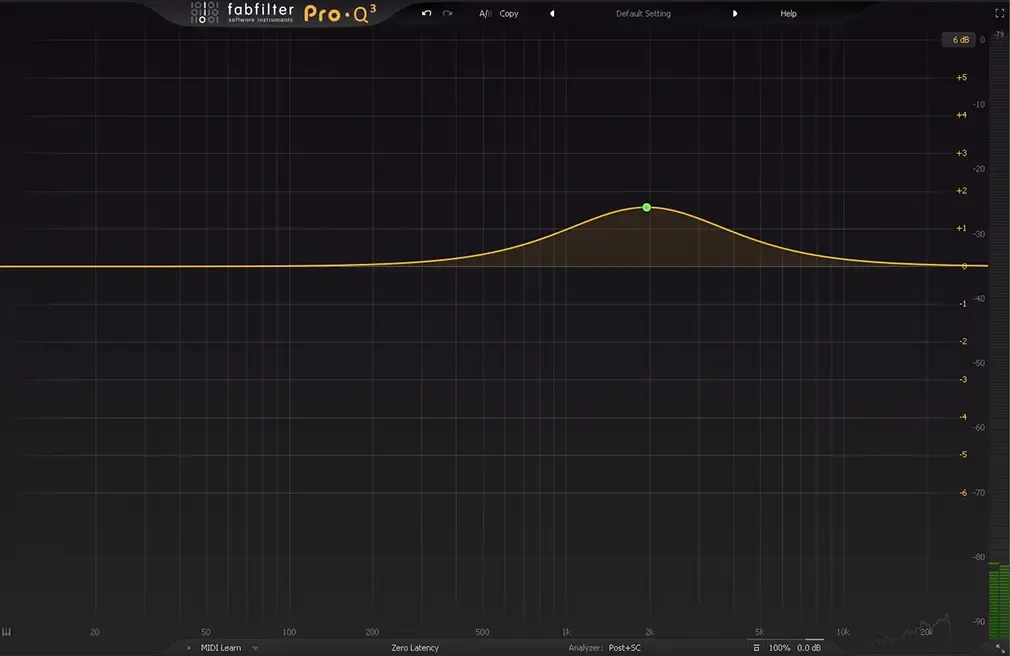Enable MIDI Learn

click(x=221, y=648)
